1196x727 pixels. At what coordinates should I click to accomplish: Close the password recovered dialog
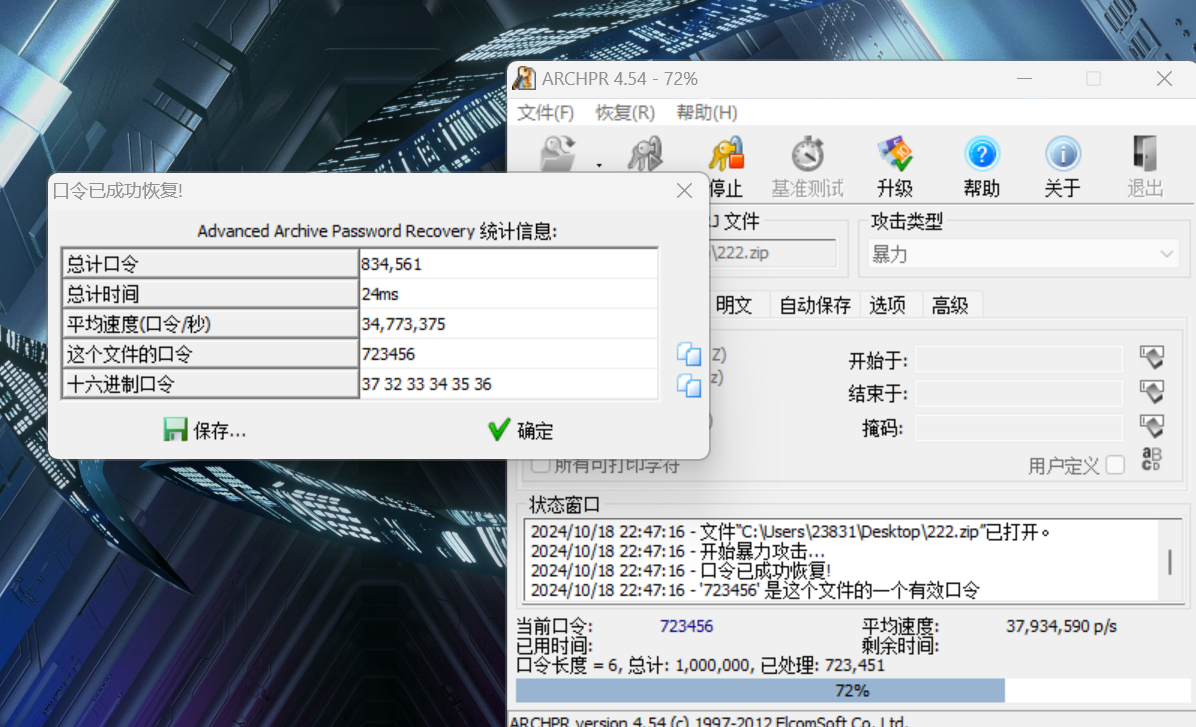pyautogui.click(x=684, y=191)
